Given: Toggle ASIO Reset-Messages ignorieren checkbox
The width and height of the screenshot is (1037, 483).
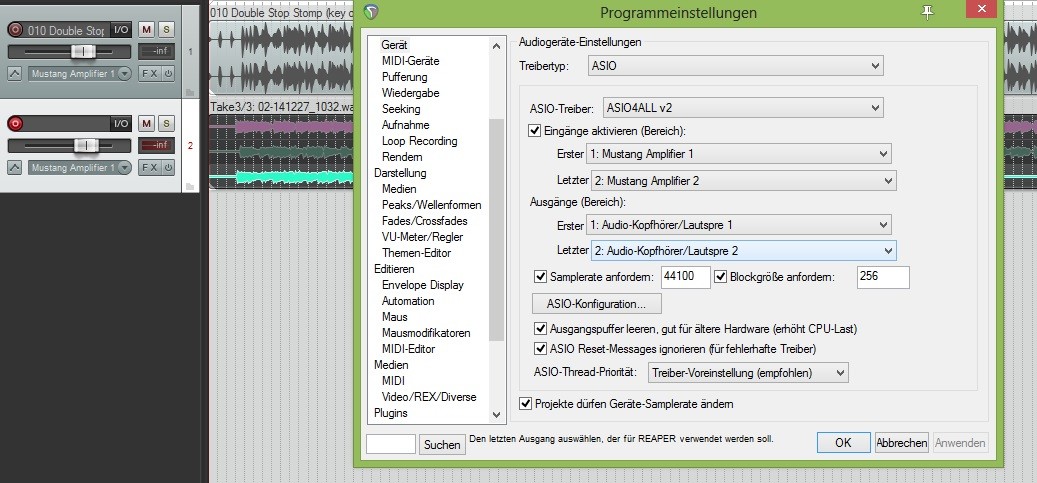Looking at the screenshot, I should coord(540,348).
